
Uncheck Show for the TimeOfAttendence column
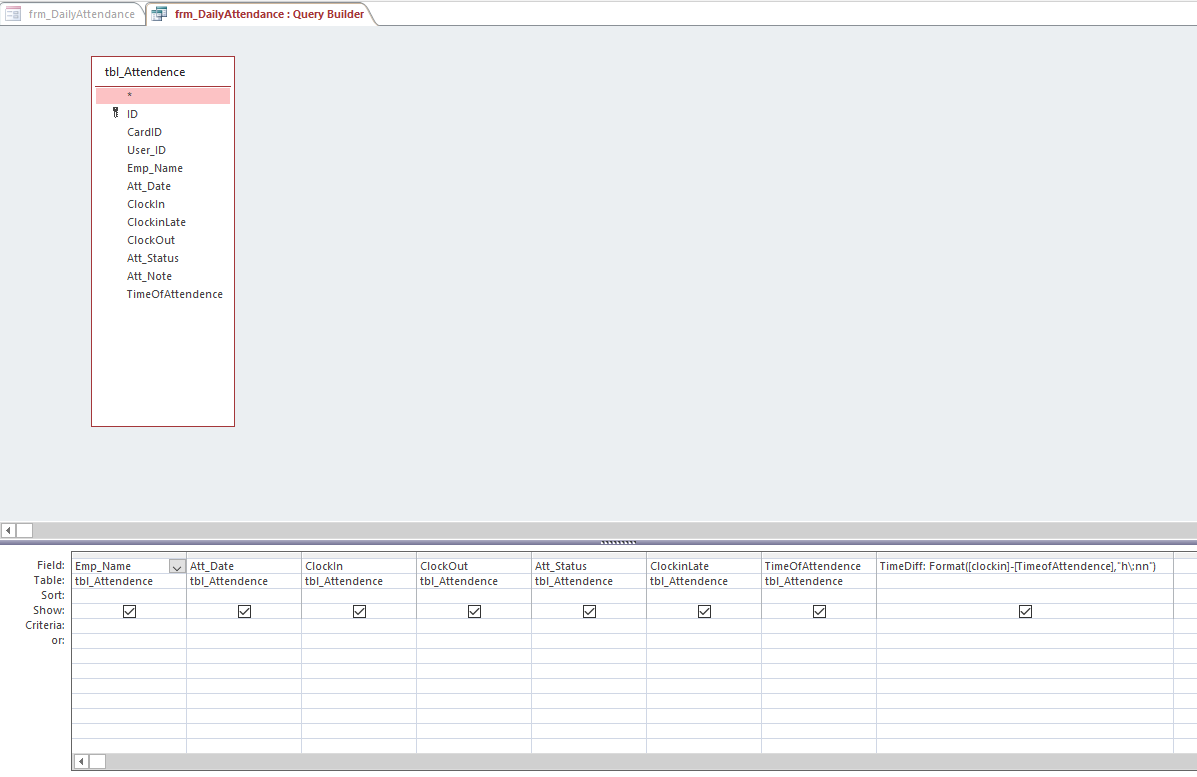coord(819,611)
